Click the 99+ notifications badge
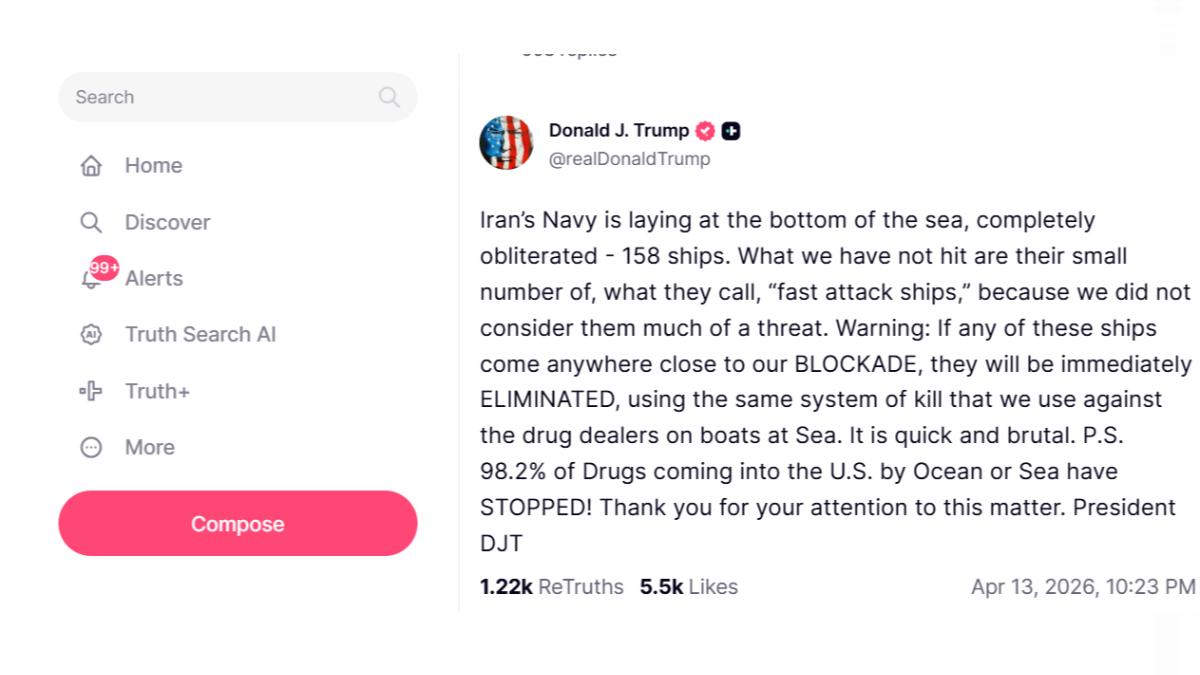The width and height of the screenshot is (1200, 675). [104, 268]
